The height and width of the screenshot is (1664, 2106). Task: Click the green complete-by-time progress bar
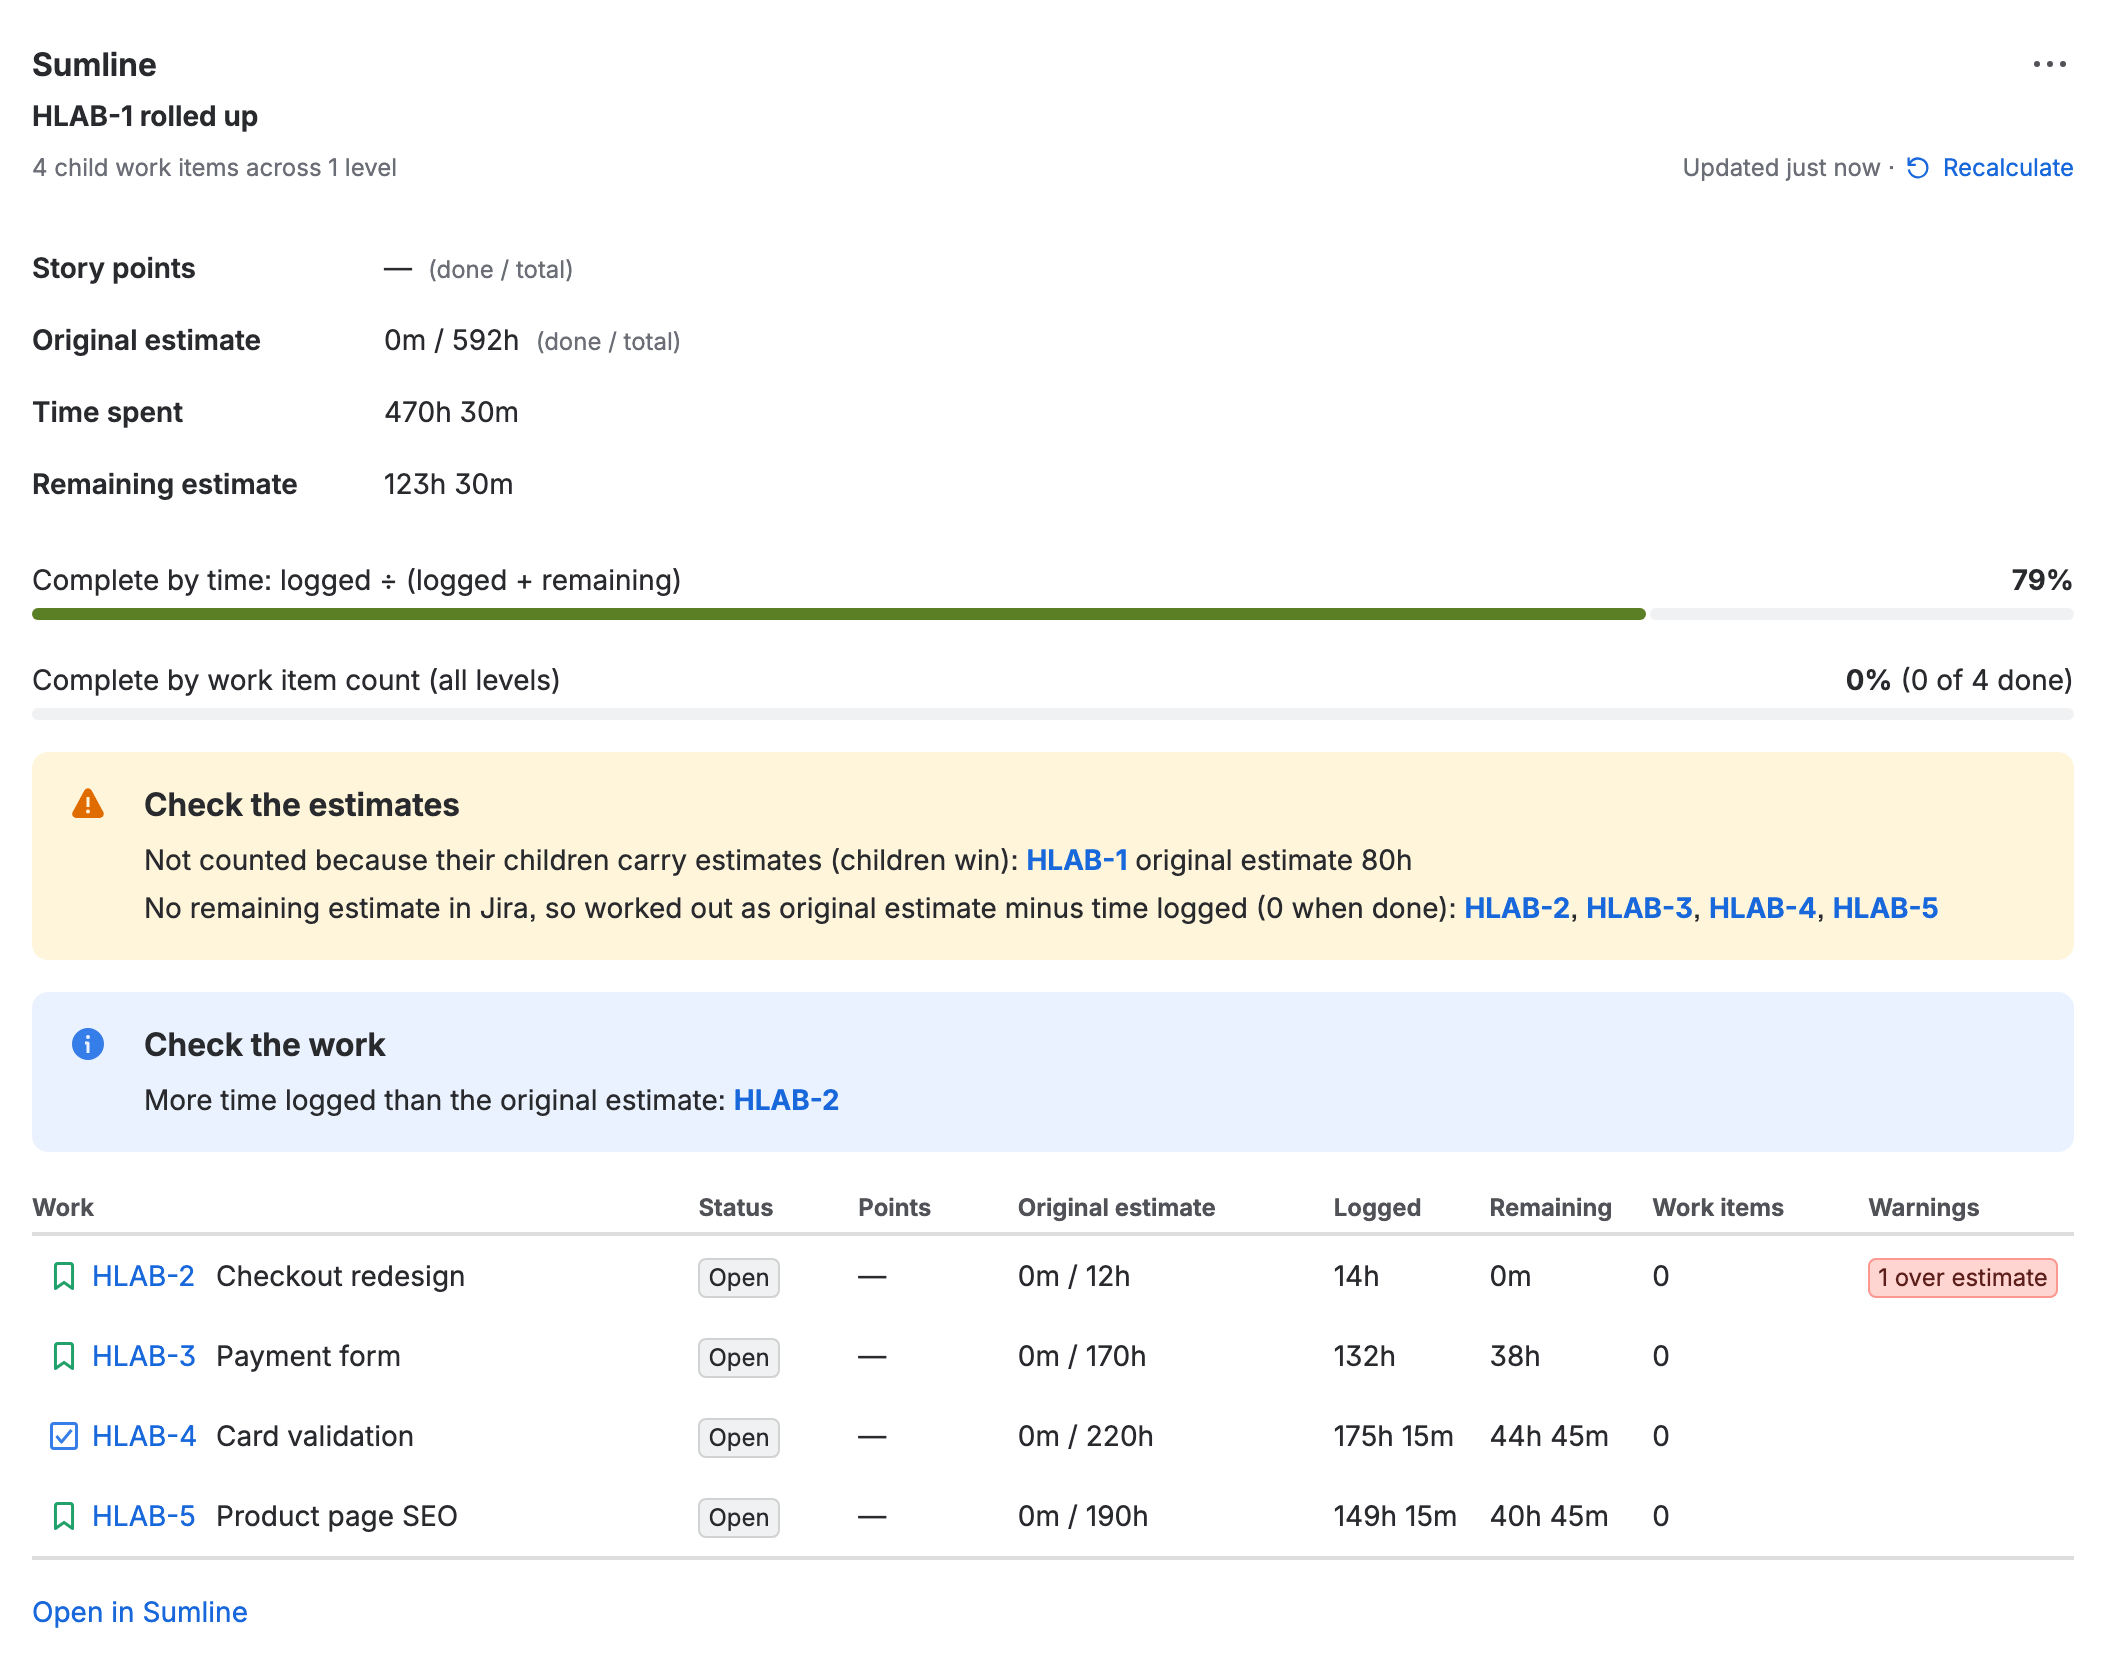click(839, 614)
